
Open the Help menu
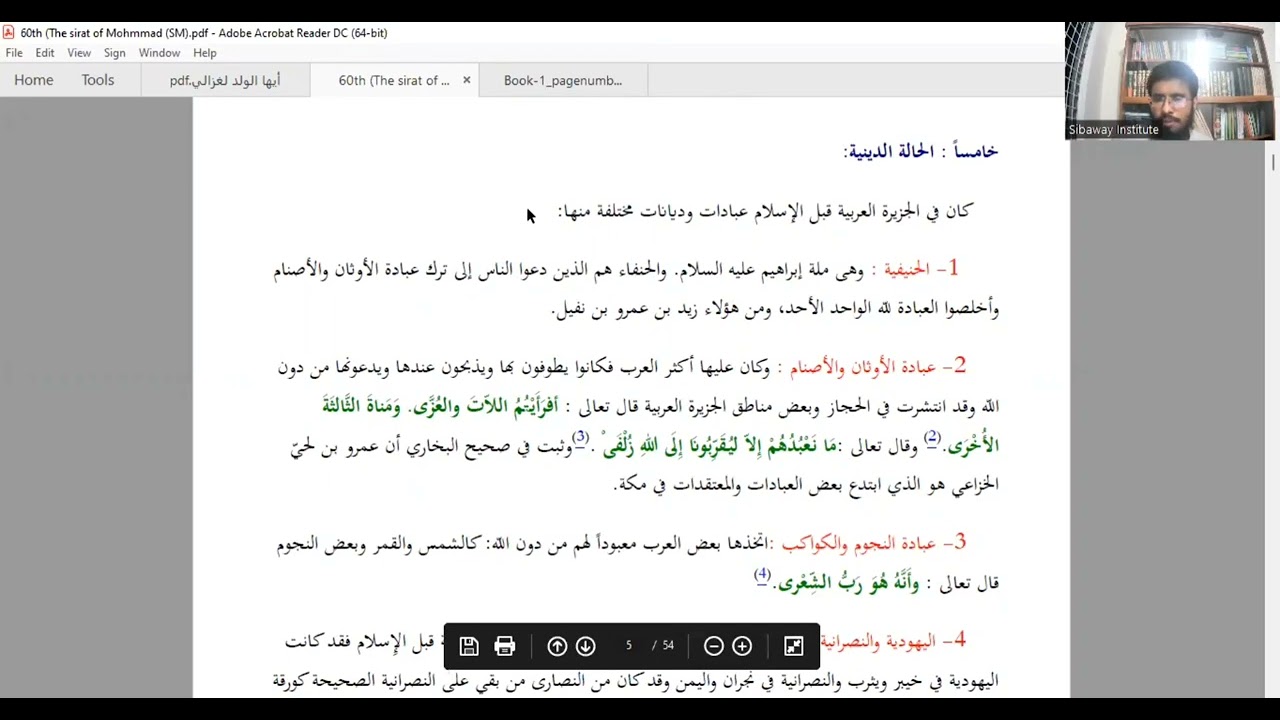pos(205,53)
